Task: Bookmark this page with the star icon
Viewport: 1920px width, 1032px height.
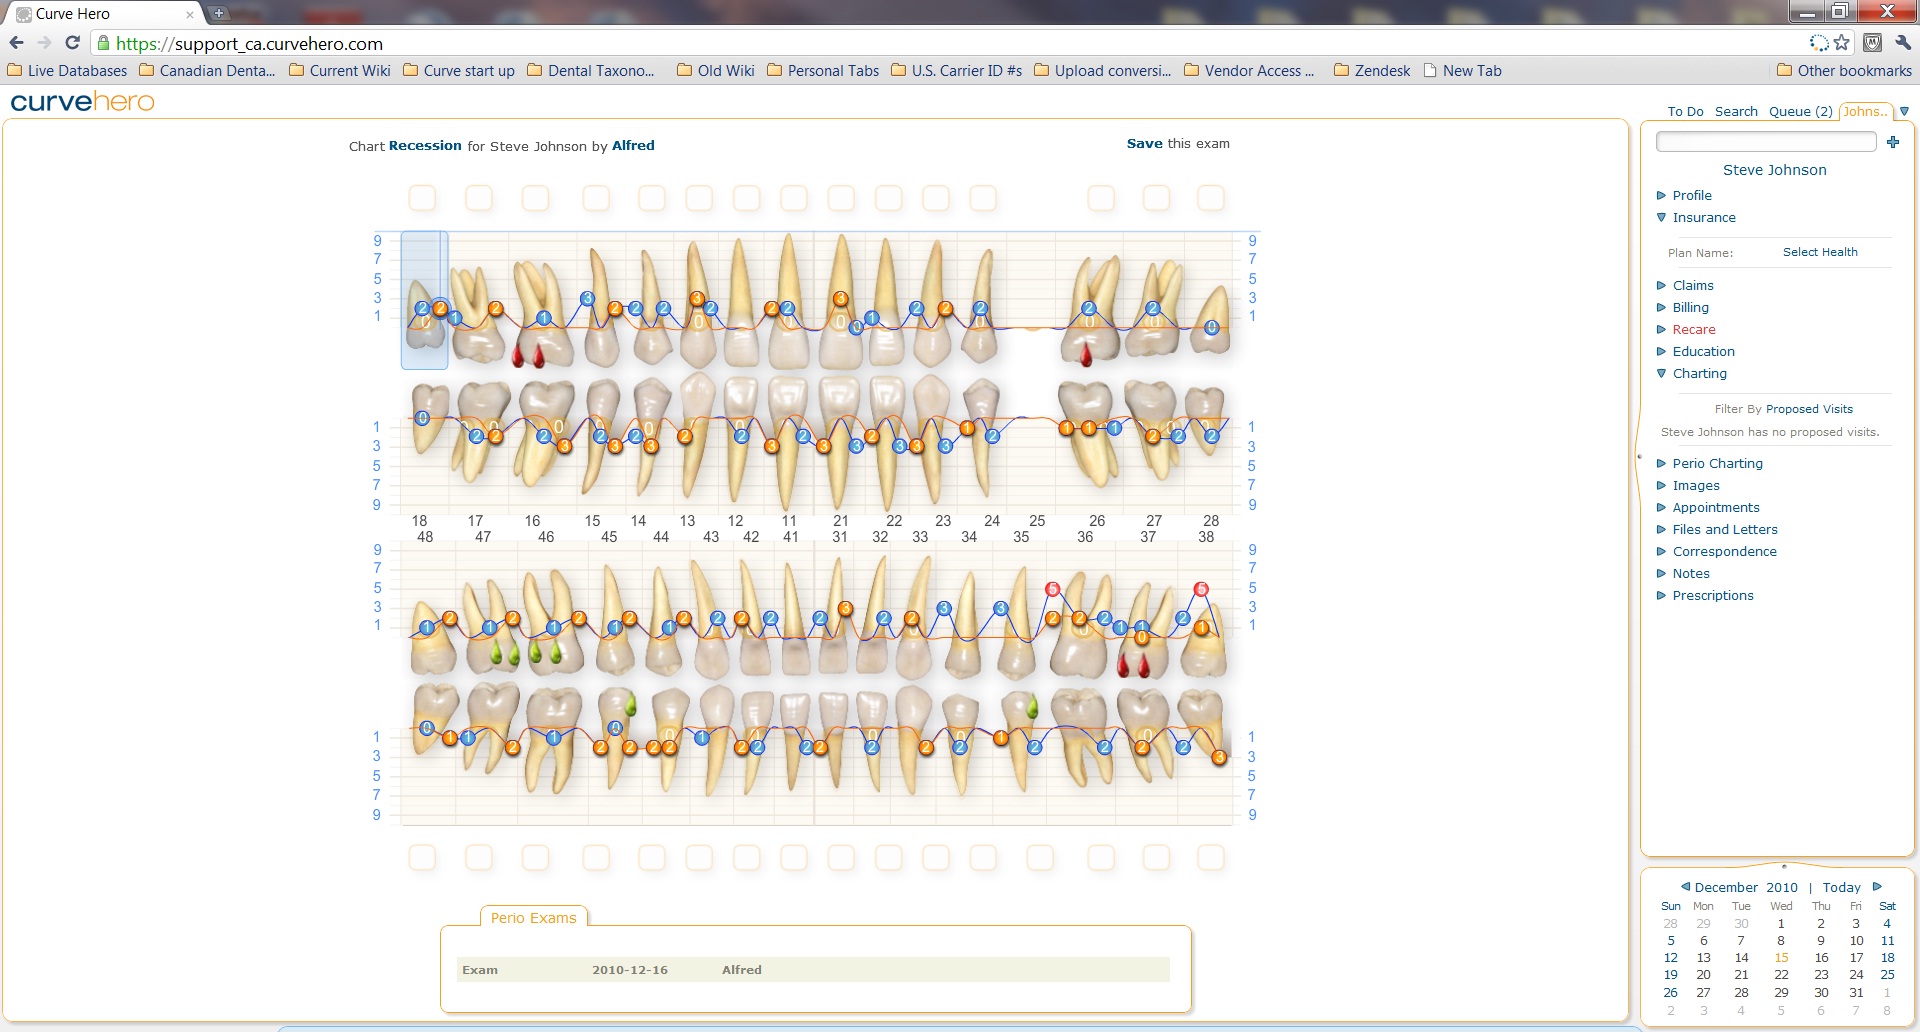Action: click(1842, 43)
